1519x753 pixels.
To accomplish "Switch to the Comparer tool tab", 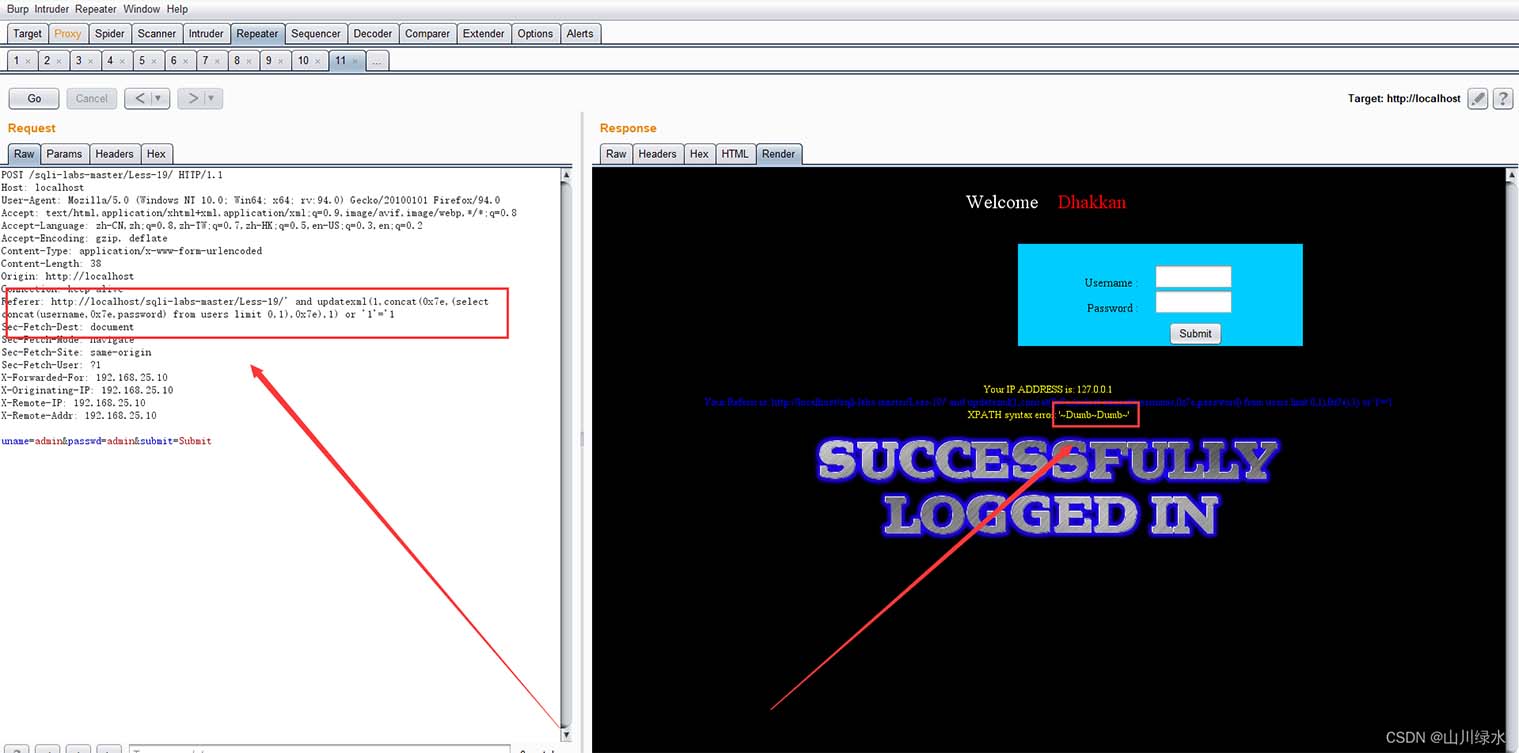I will [427, 33].
